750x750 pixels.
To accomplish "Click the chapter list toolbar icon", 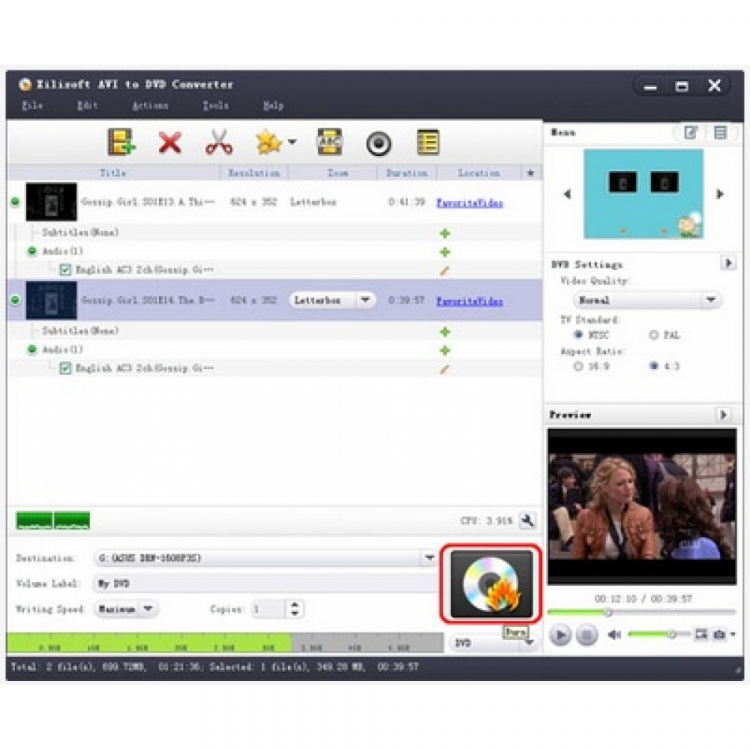I will [x=428, y=142].
